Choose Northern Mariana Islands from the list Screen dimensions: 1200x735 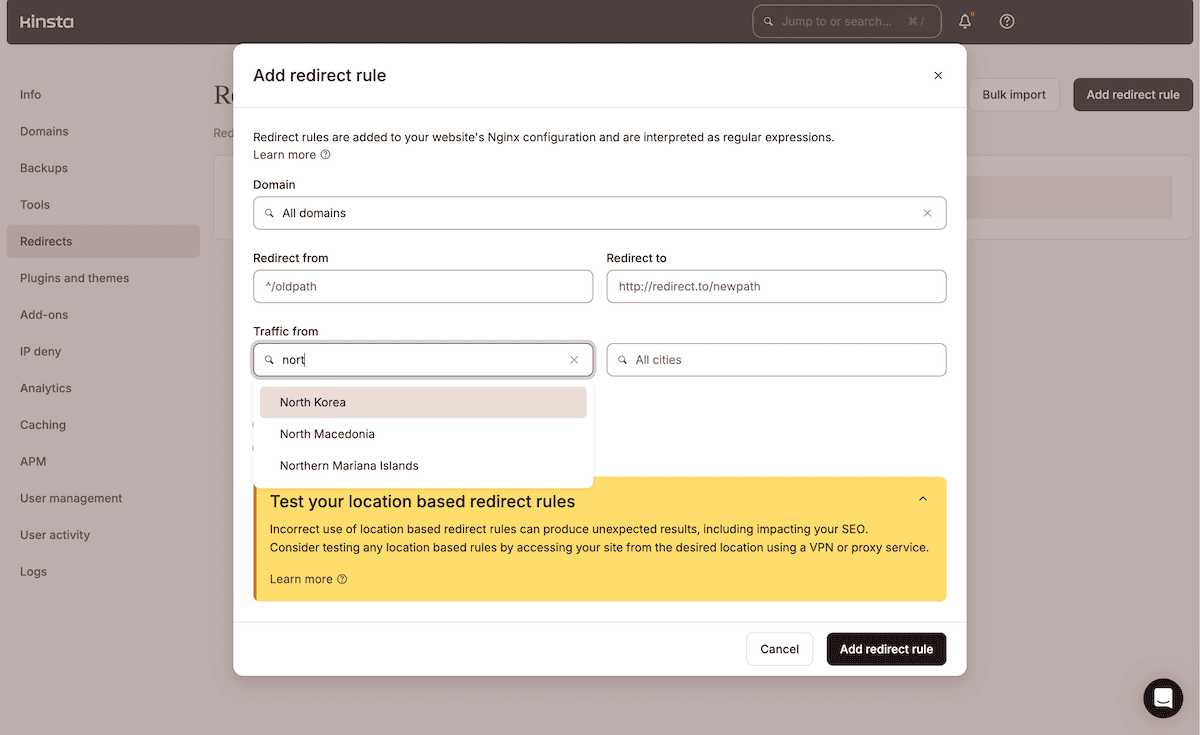349,465
